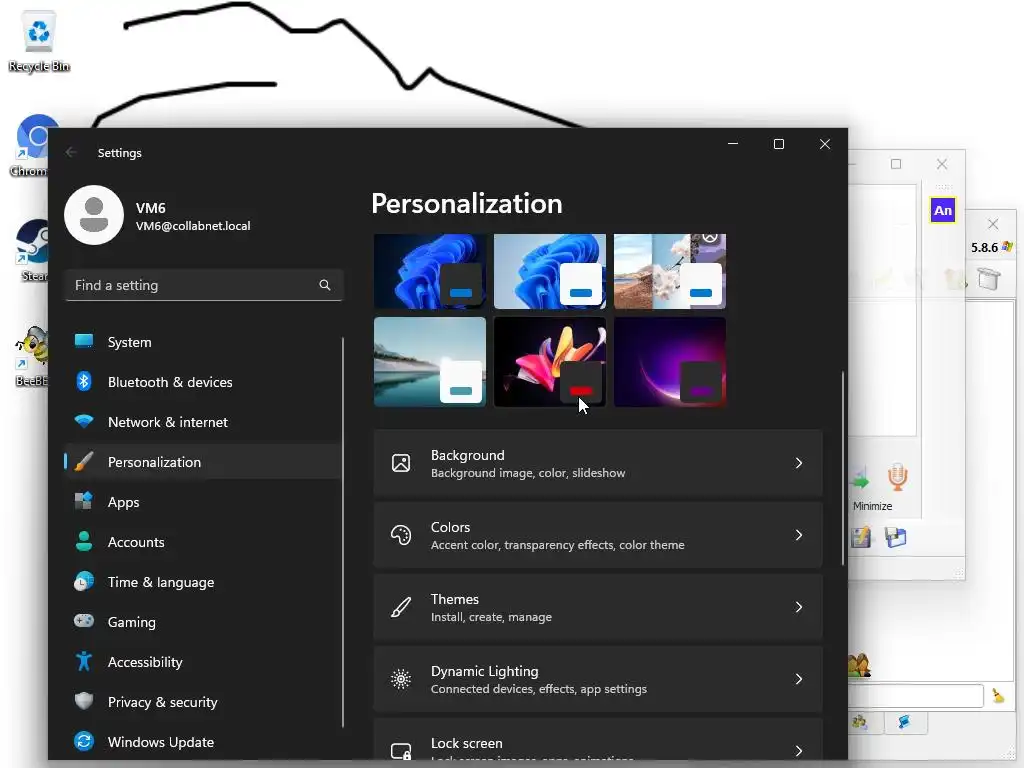1024x768 pixels.
Task: Expand the Colors chevron arrow
Action: tap(799, 535)
